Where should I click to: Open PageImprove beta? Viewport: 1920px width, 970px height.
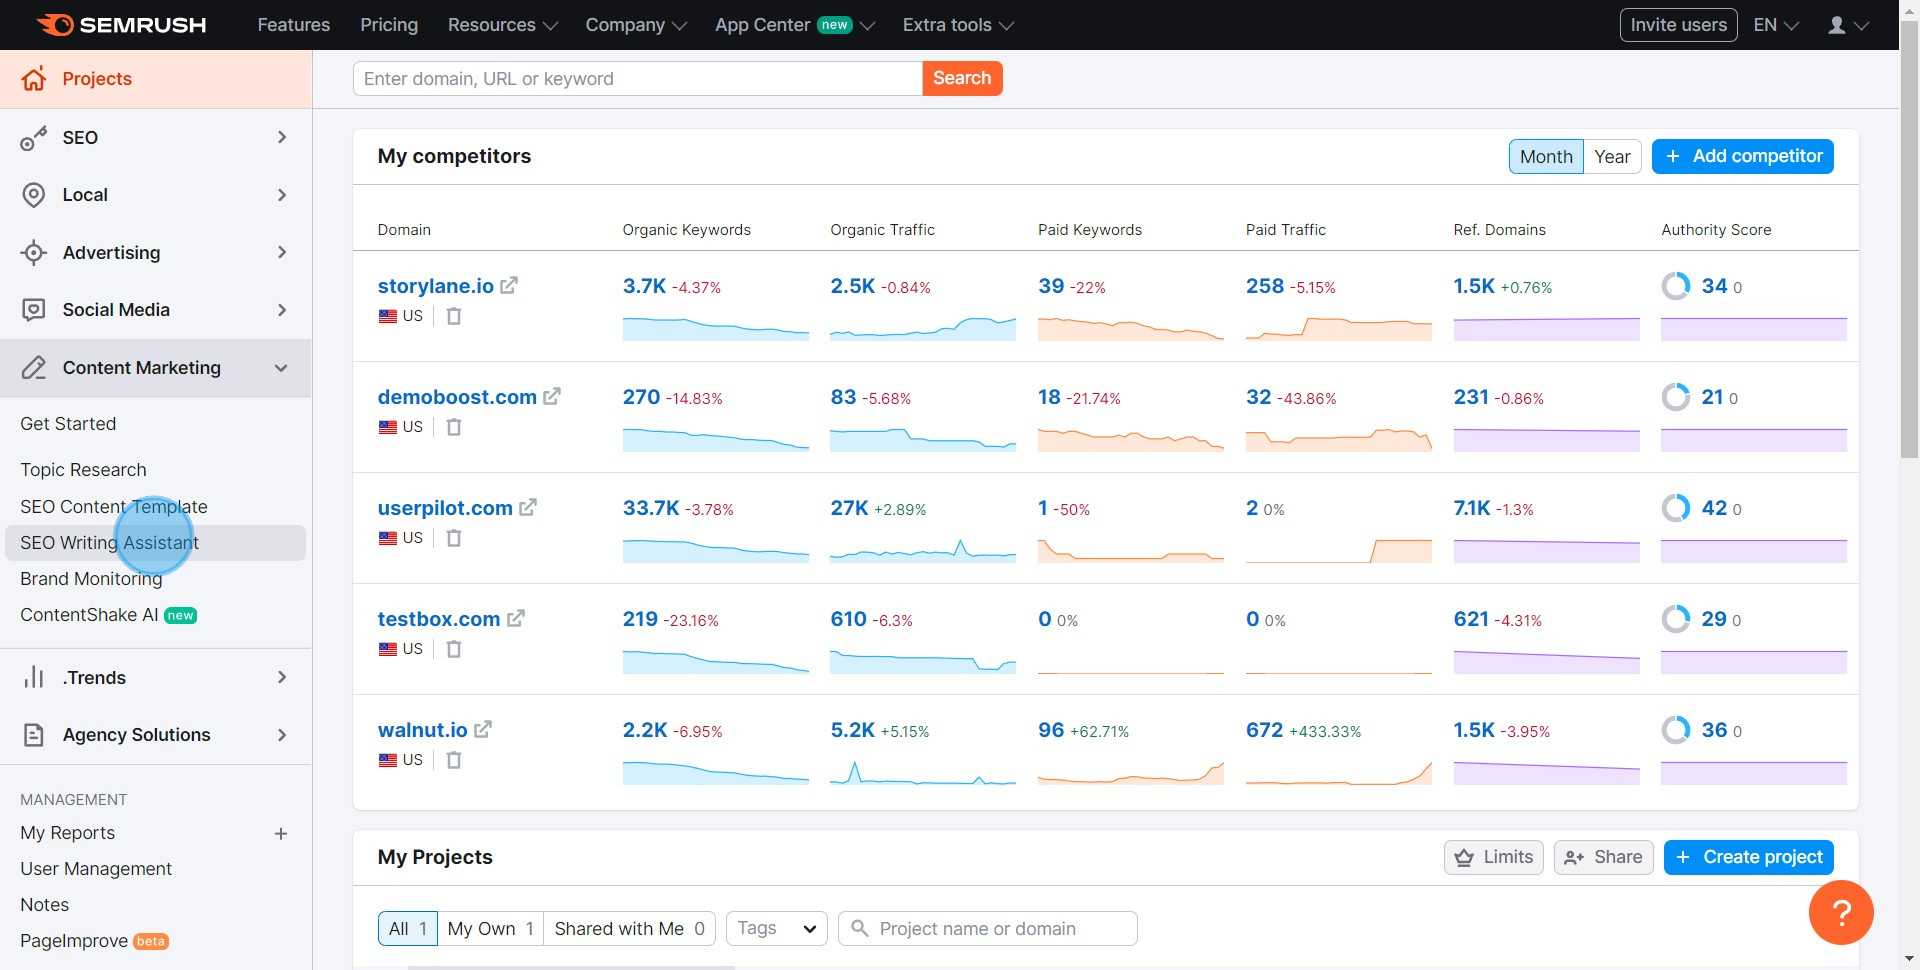[x=94, y=941]
